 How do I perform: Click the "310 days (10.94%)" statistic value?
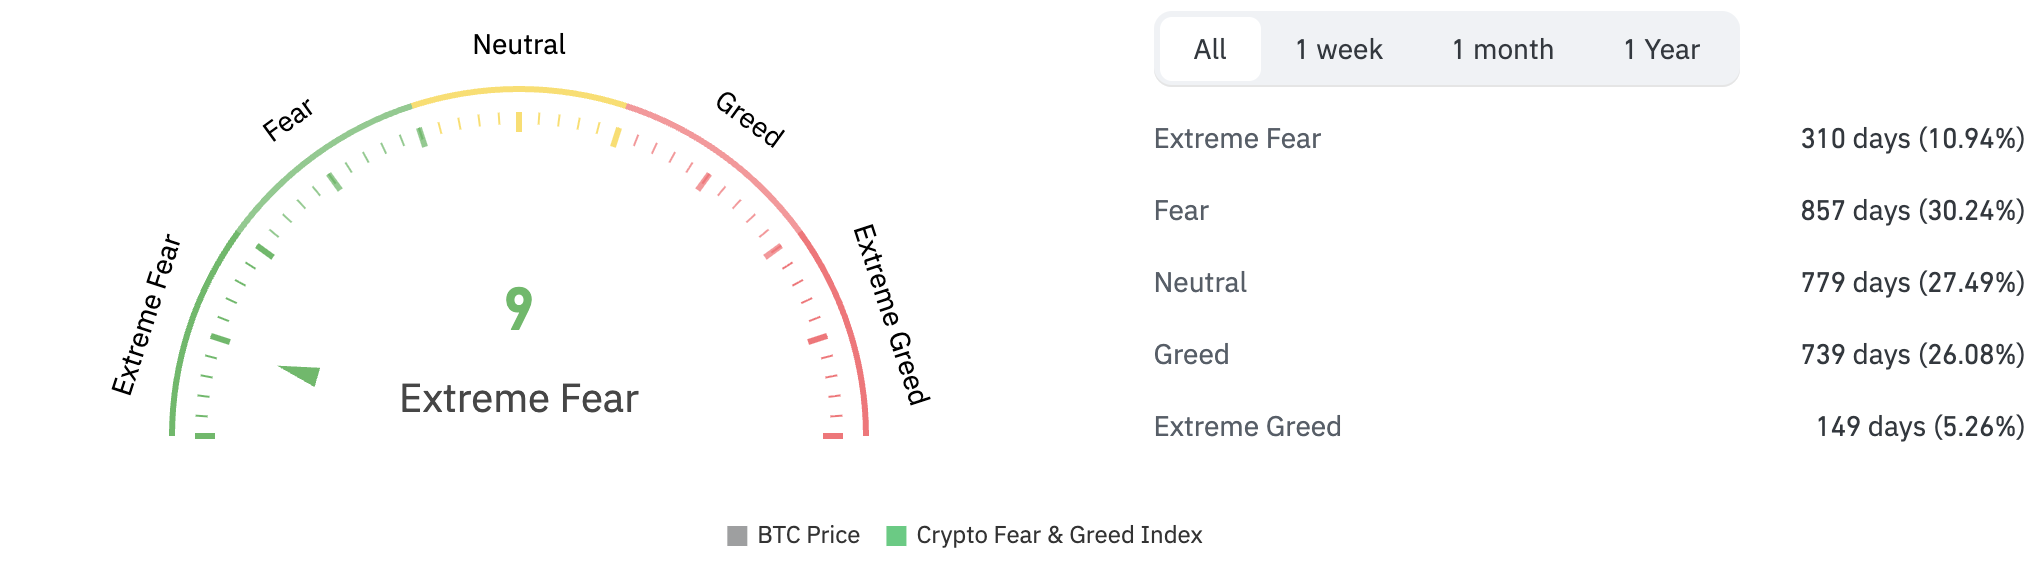[1912, 139]
